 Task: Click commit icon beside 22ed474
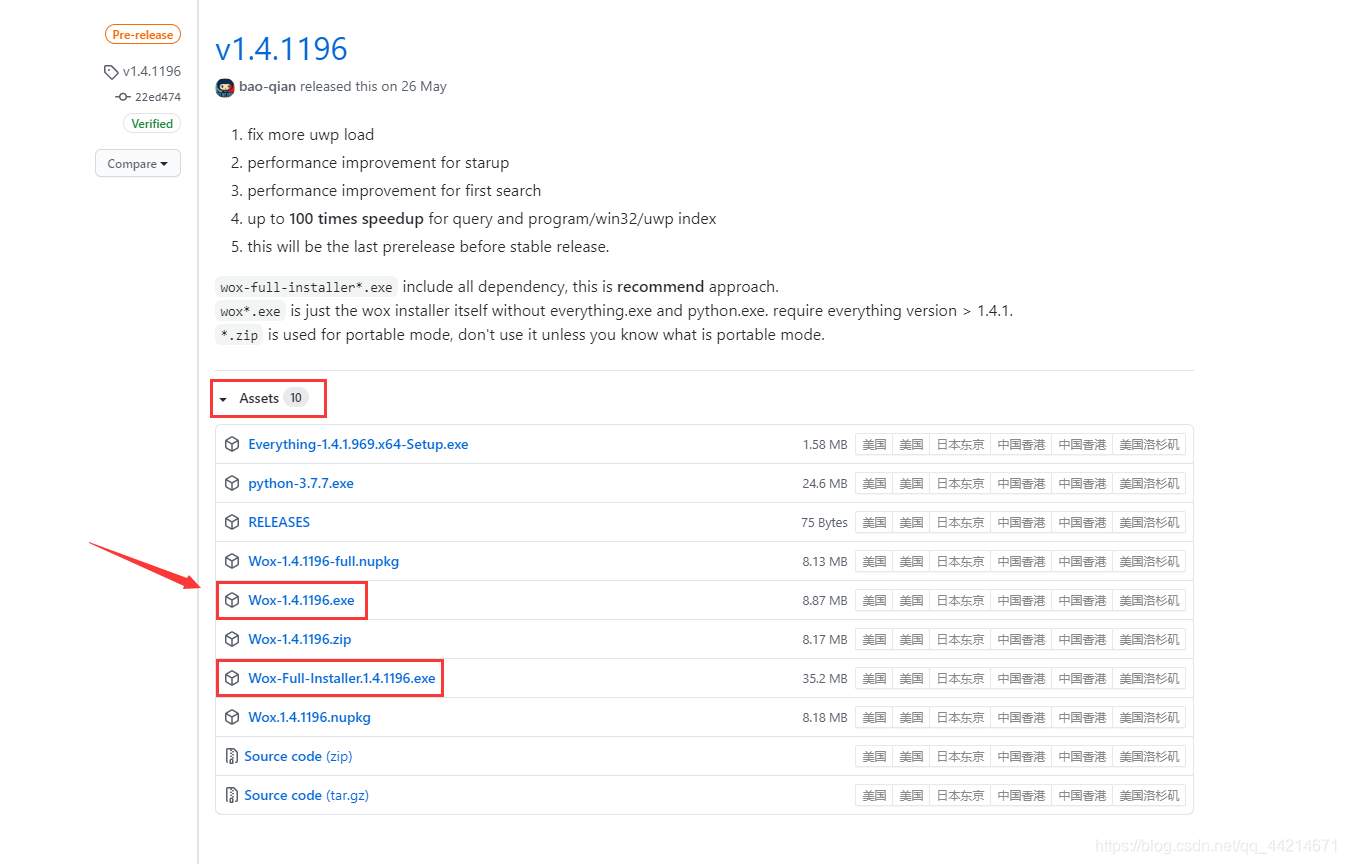tap(123, 97)
